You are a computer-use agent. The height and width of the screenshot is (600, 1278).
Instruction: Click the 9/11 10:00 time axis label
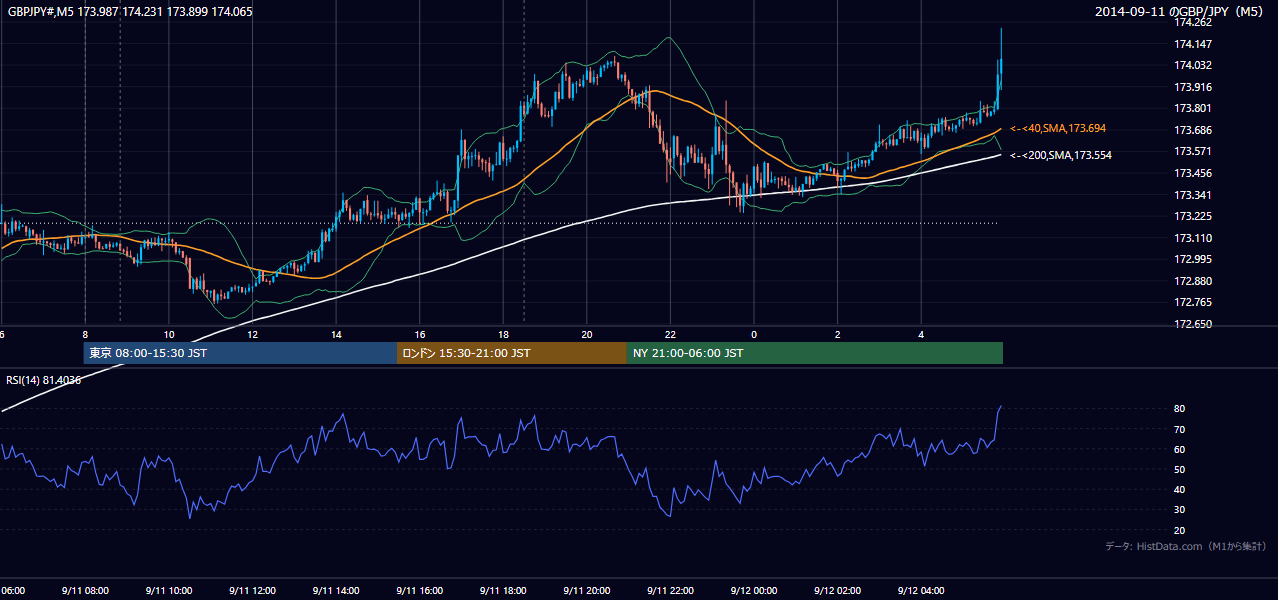click(x=168, y=591)
